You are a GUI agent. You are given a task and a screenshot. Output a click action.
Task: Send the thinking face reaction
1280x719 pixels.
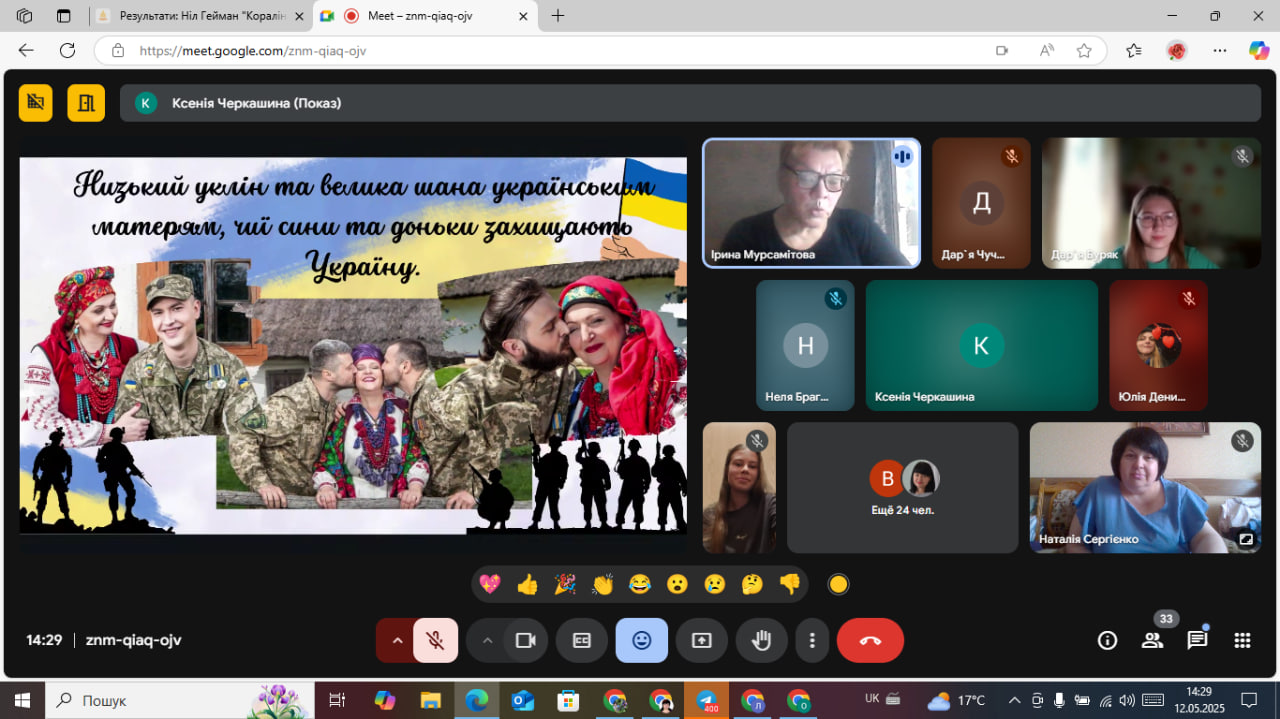(x=752, y=584)
